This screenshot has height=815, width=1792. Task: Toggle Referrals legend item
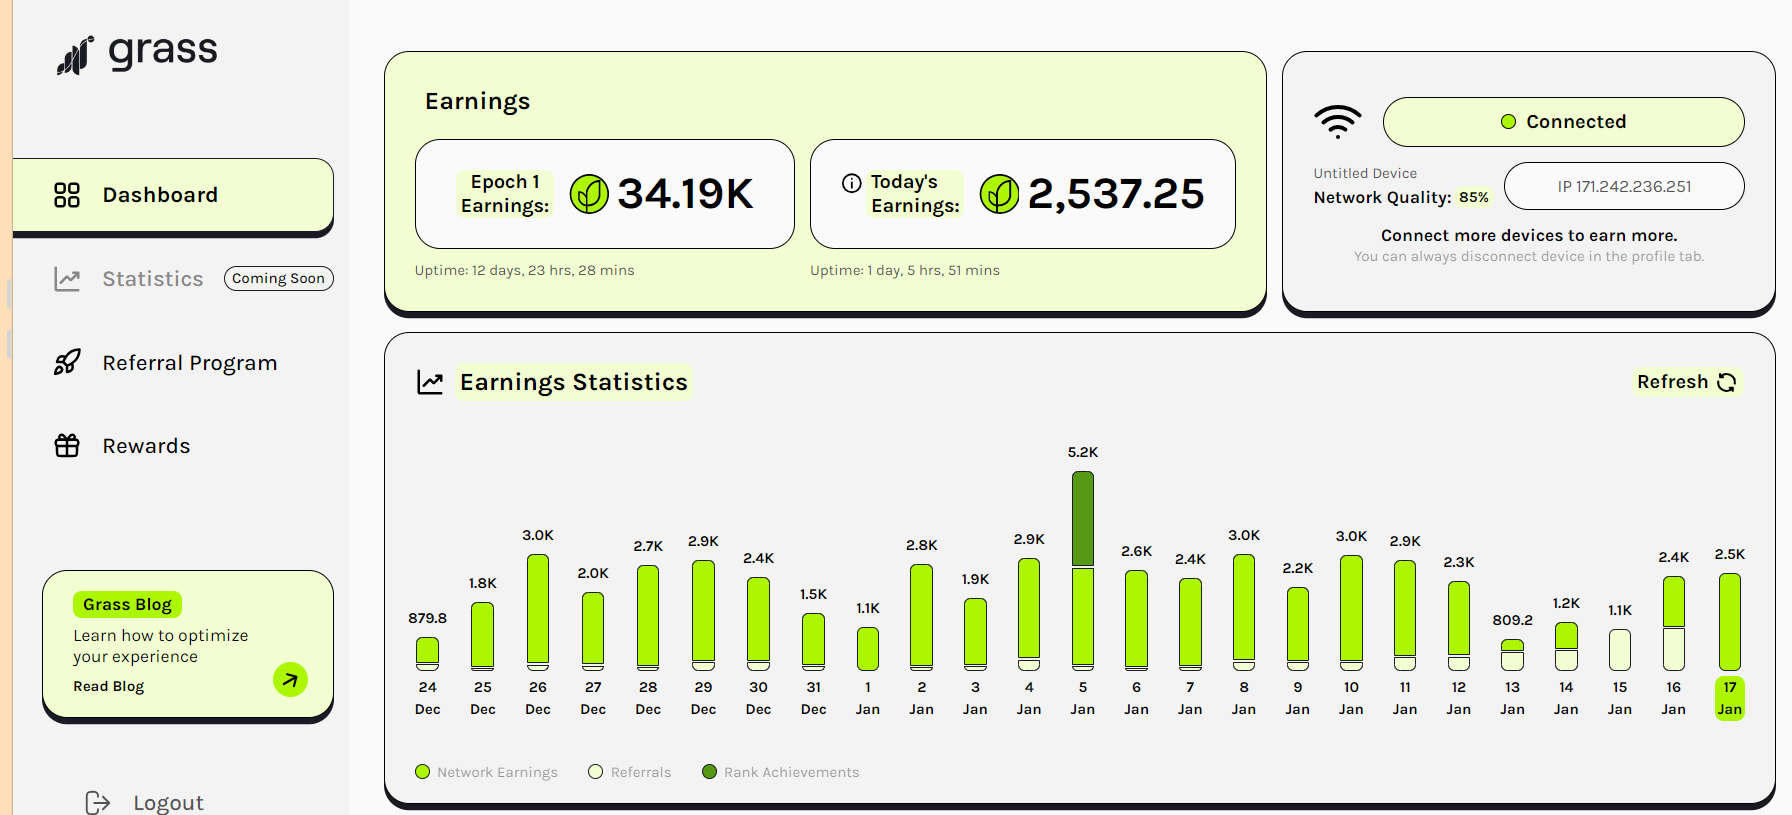pyautogui.click(x=630, y=772)
